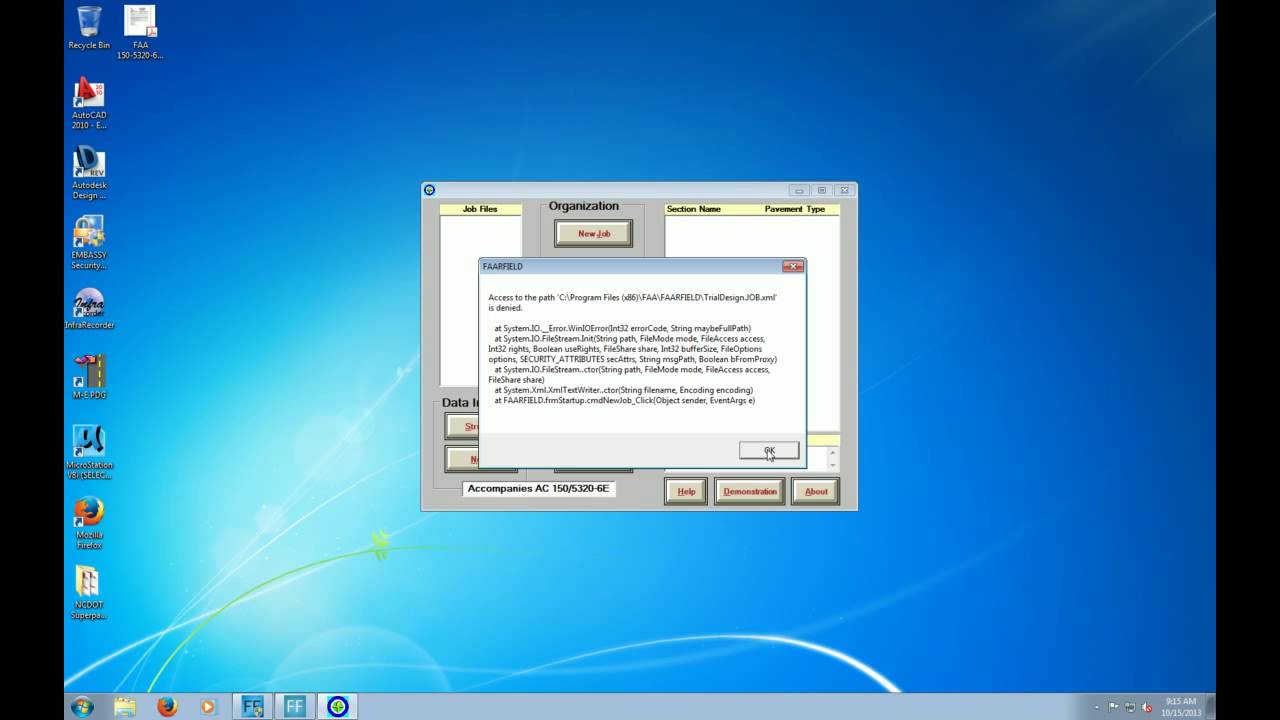Click the Pavement Type column header
The width and height of the screenshot is (1280, 720).
(x=795, y=209)
